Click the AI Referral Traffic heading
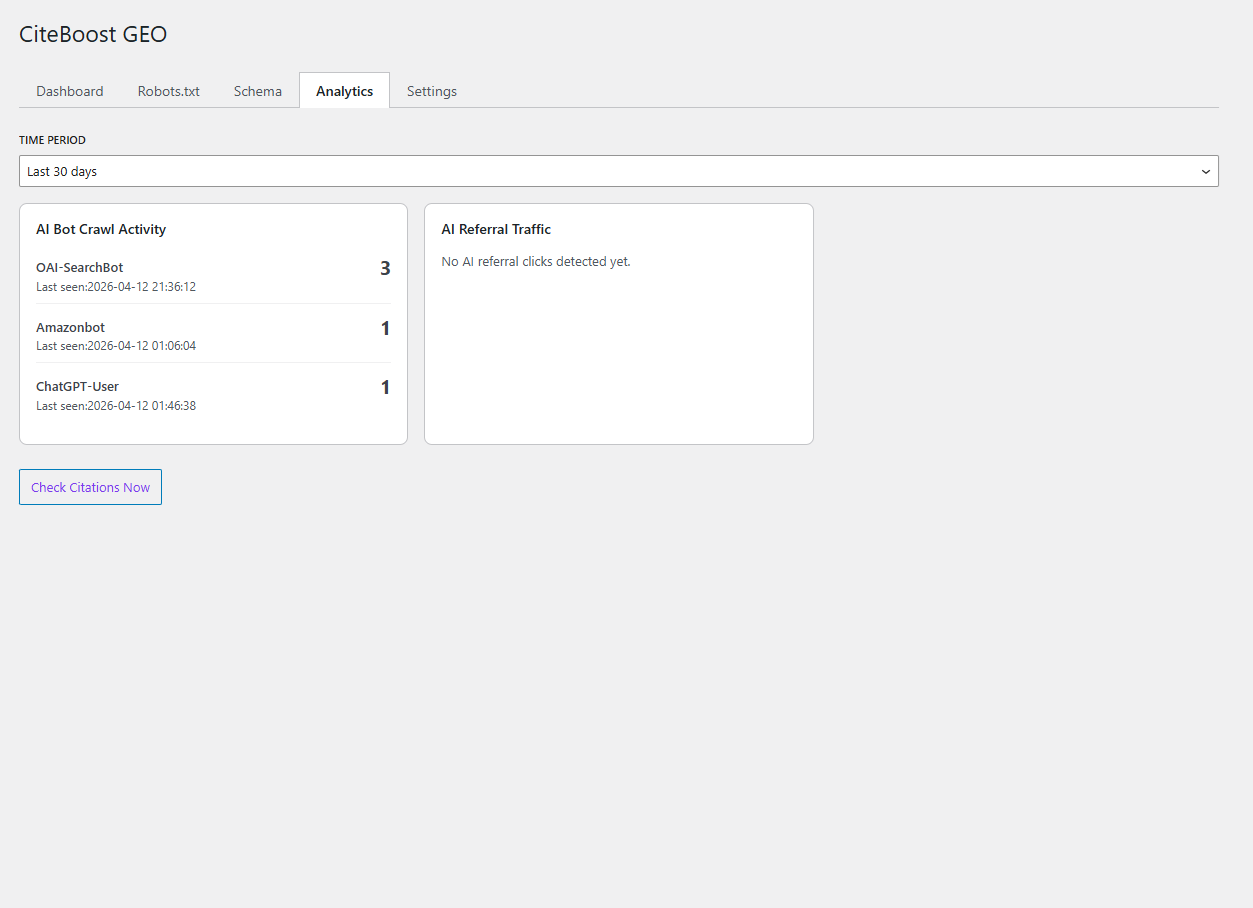1253x908 pixels. pyautogui.click(x=496, y=229)
